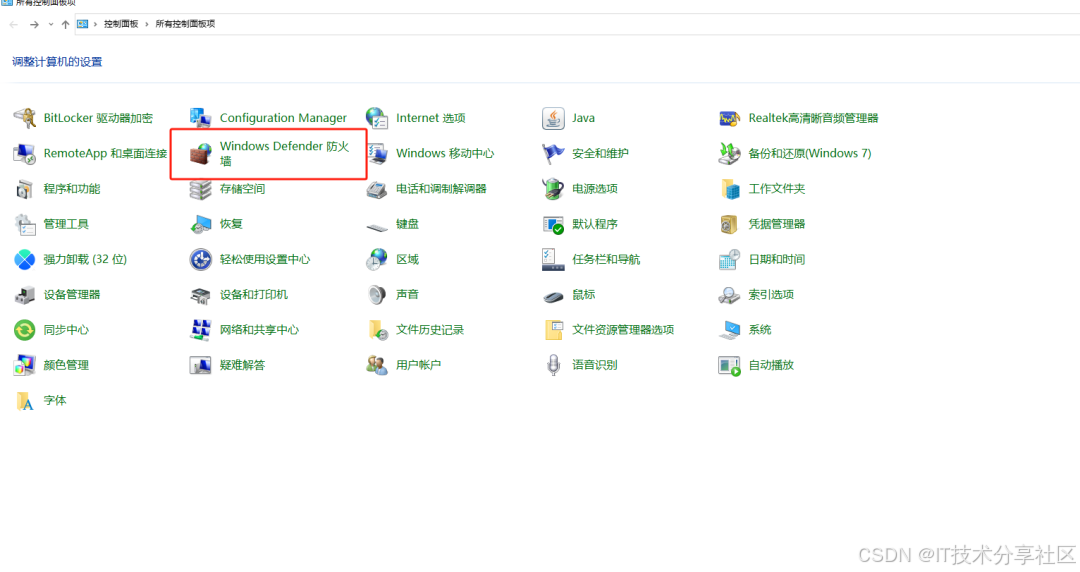Click the 电源选项 battery icon
This screenshot has width=1080, height=572.
point(553,189)
